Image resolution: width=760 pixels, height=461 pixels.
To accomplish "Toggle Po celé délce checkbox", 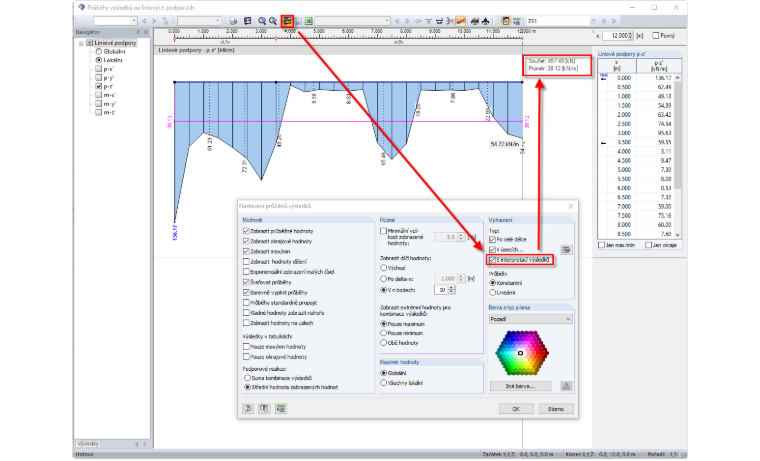I will click(492, 239).
